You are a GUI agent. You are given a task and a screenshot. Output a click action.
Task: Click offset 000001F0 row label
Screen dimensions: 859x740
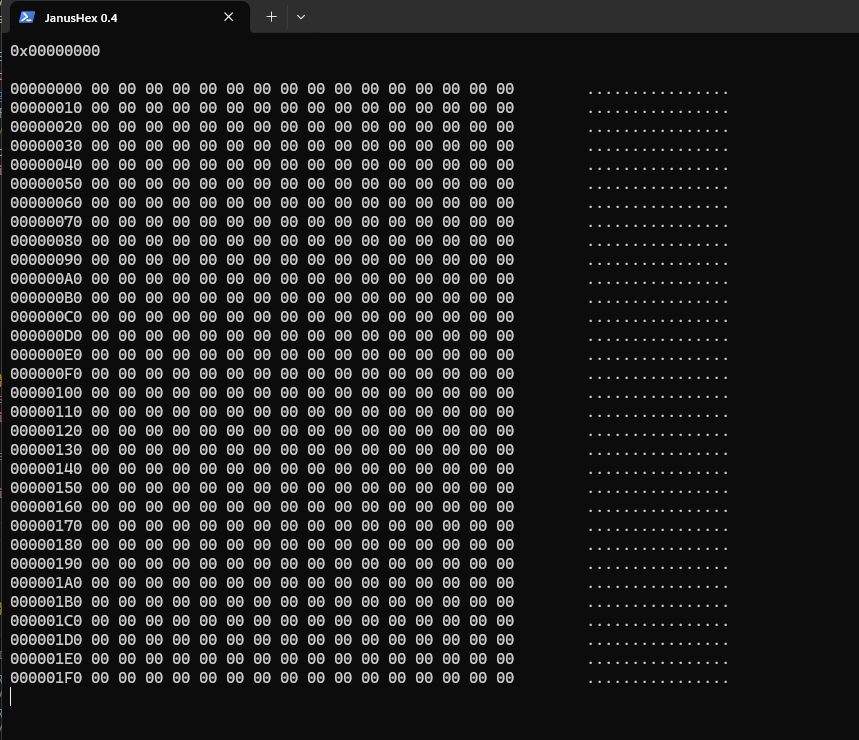tap(46, 678)
